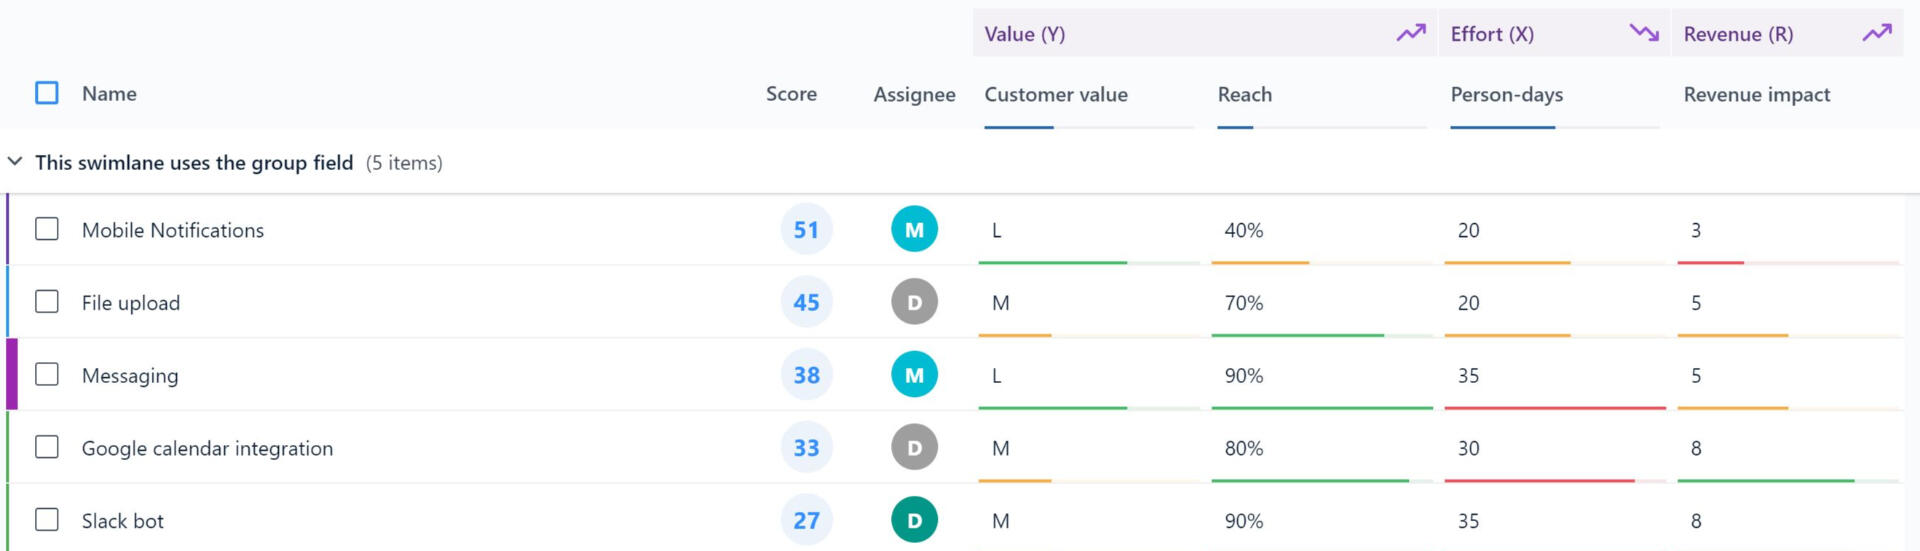1920x551 pixels.
Task: Check the Mobile Notifications row checkbox
Action: pyautogui.click(x=47, y=229)
